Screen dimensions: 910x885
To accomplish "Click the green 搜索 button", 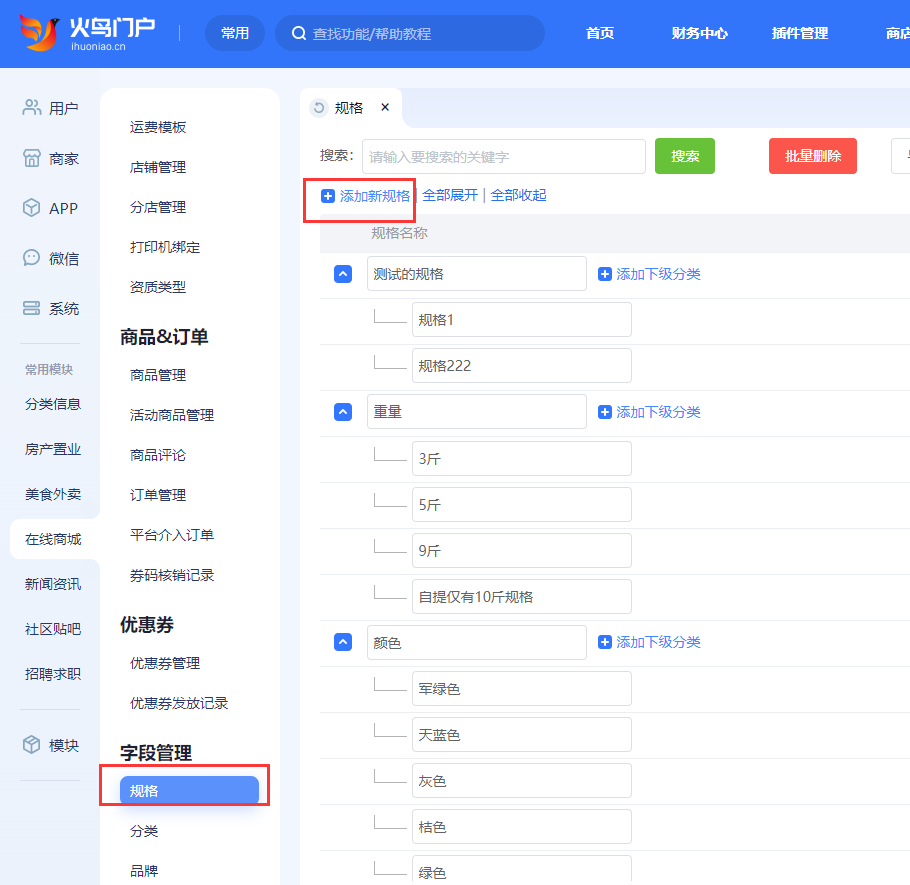I will click(685, 156).
